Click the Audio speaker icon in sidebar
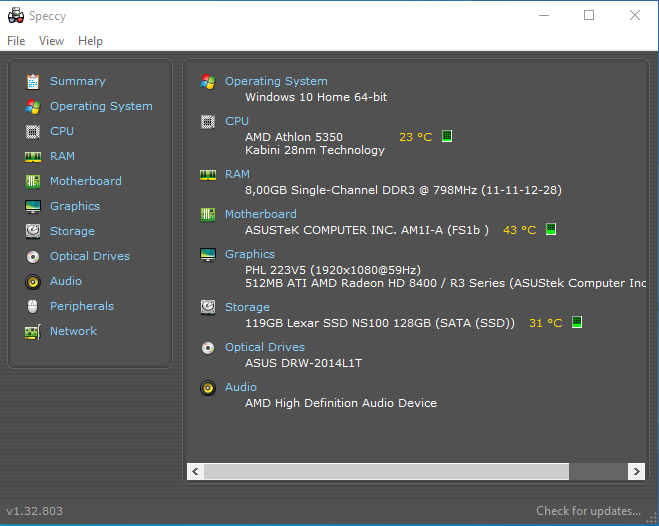 (33, 281)
